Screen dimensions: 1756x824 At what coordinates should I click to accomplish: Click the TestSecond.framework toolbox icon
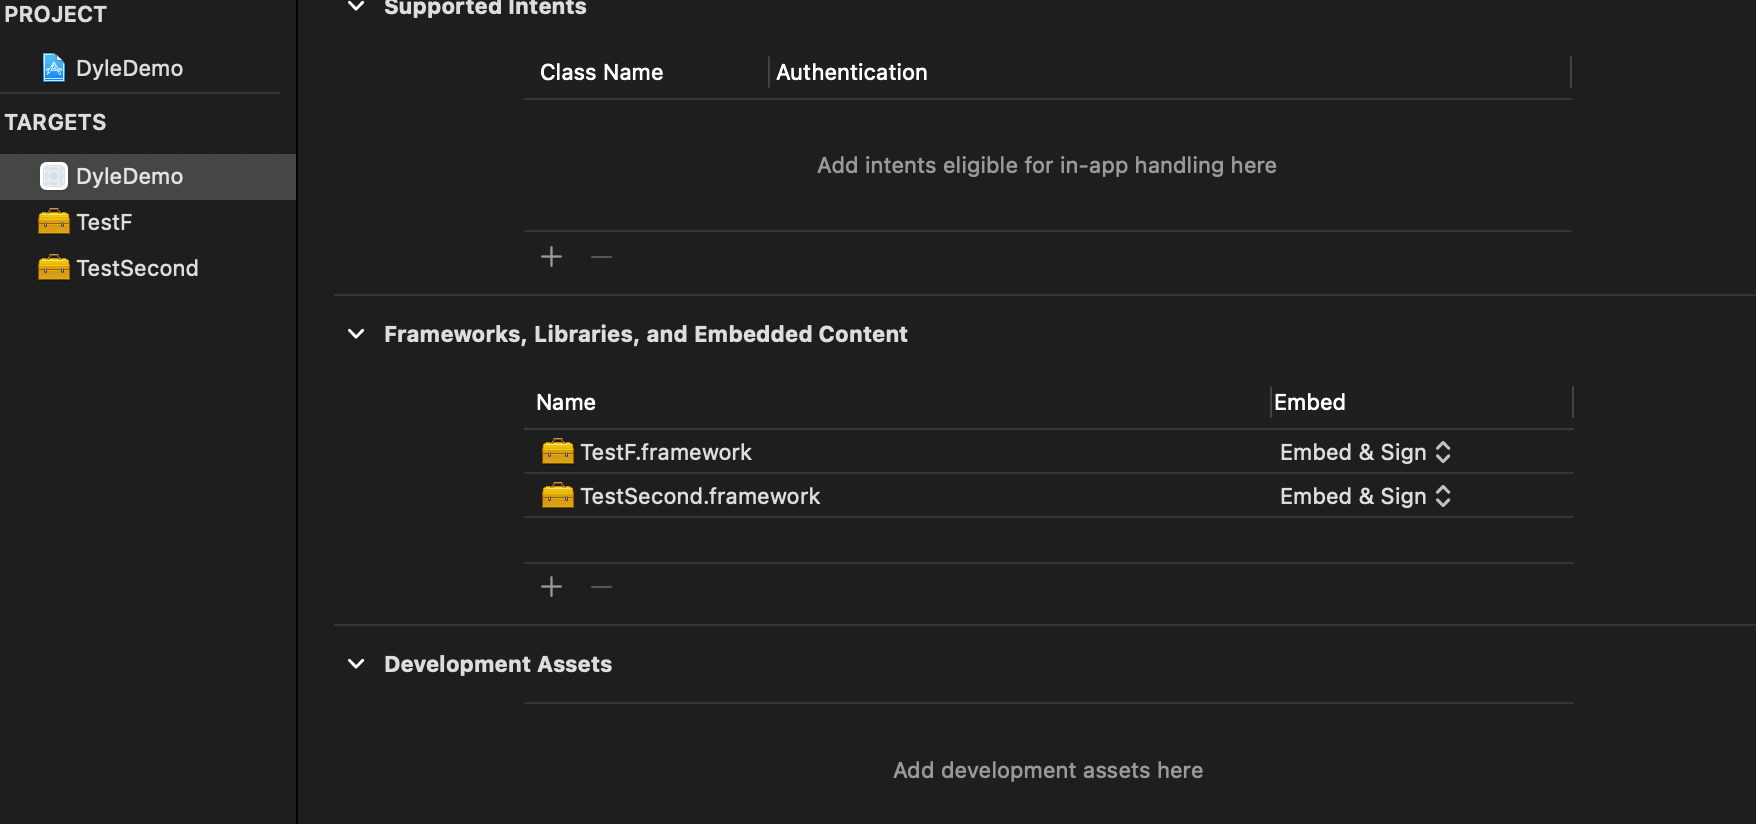pyautogui.click(x=558, y=496)
